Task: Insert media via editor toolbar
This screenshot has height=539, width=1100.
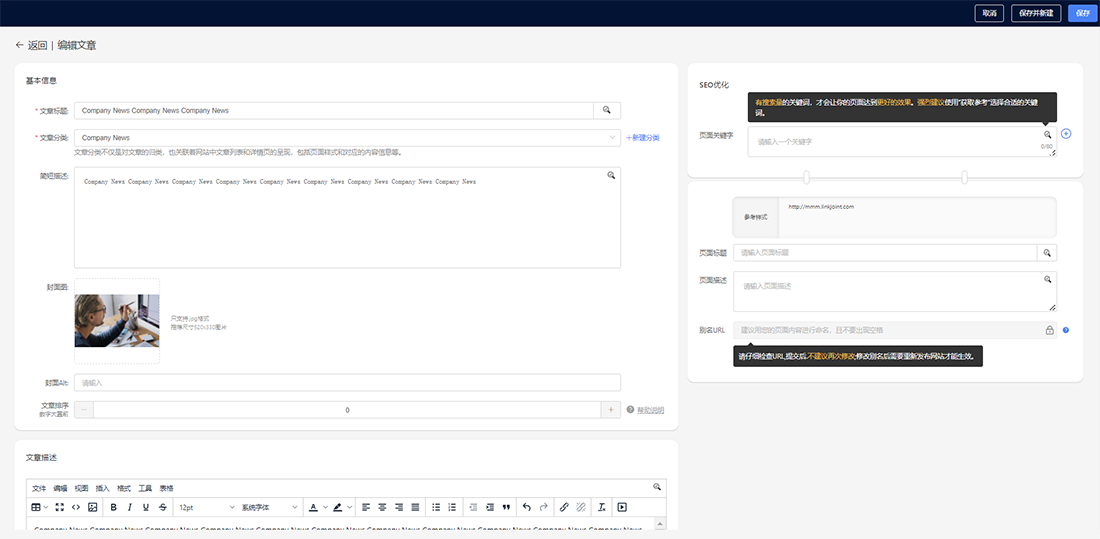Action: [x=622, y=507]
